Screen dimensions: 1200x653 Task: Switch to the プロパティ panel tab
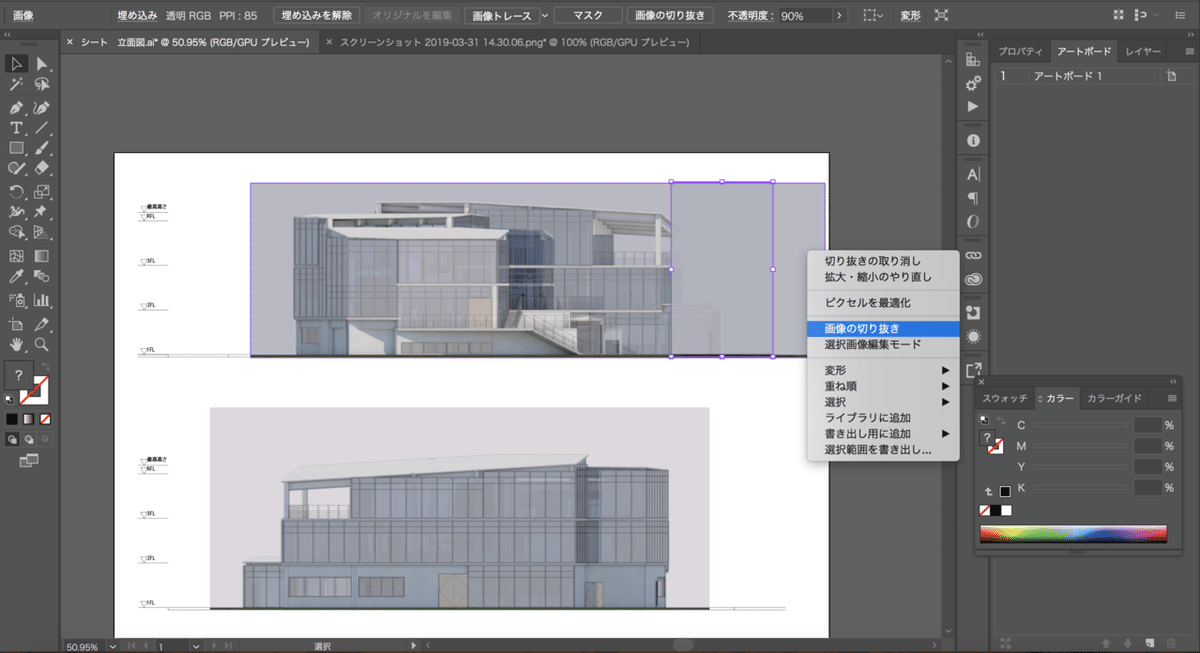pos(1020,51)
